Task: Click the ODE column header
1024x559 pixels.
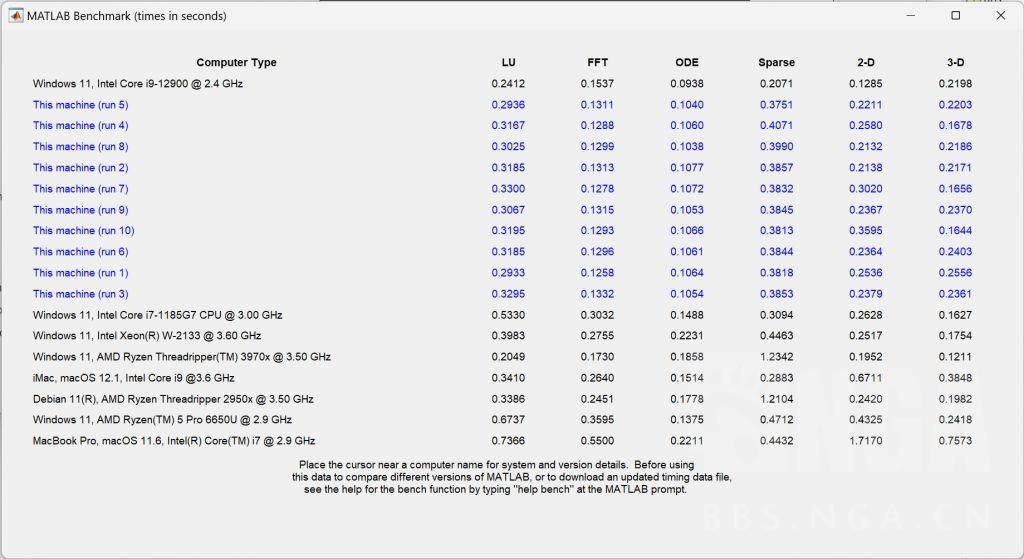Action: pyautogui.click(x=687, y=63)
